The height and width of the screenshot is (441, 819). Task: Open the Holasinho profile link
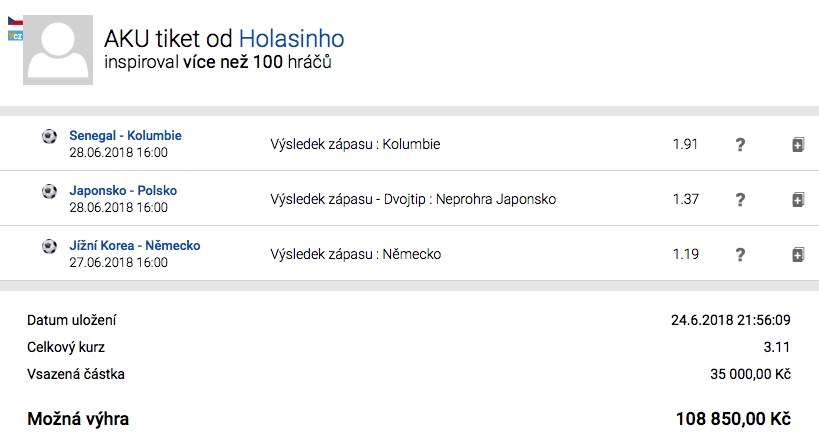[x=291, y=39]
